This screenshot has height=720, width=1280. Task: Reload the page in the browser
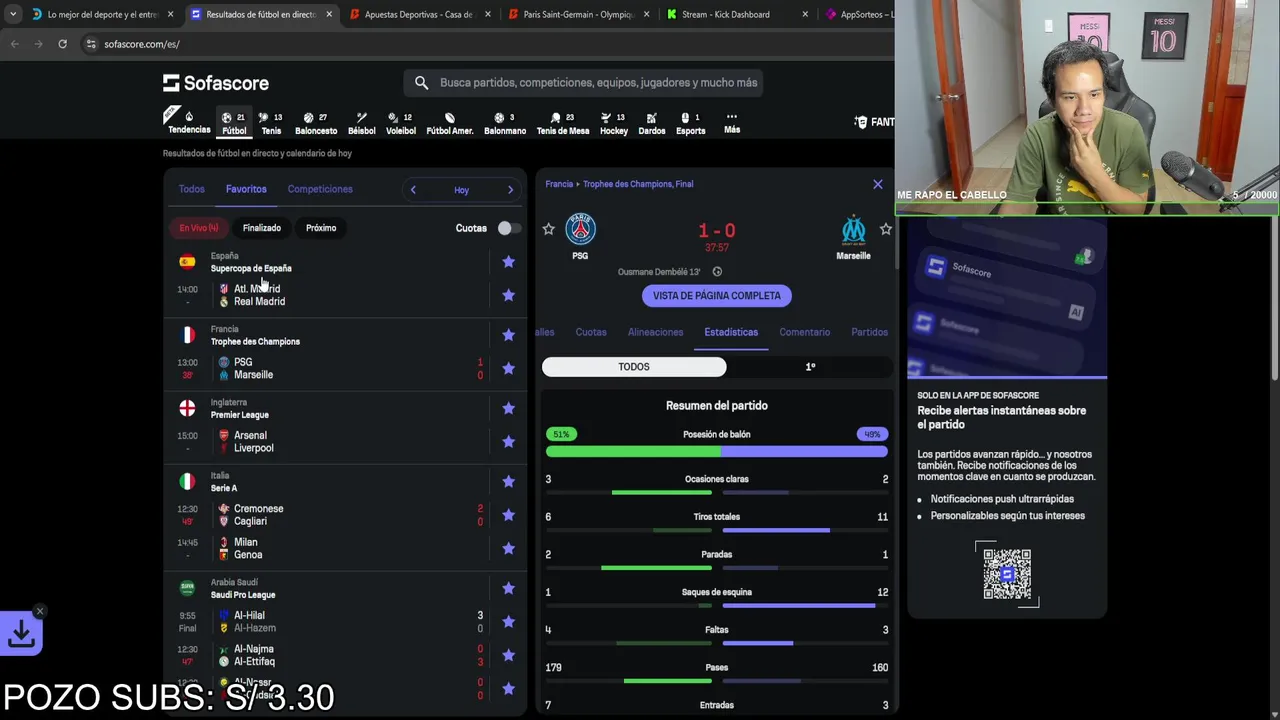point(62,44)
